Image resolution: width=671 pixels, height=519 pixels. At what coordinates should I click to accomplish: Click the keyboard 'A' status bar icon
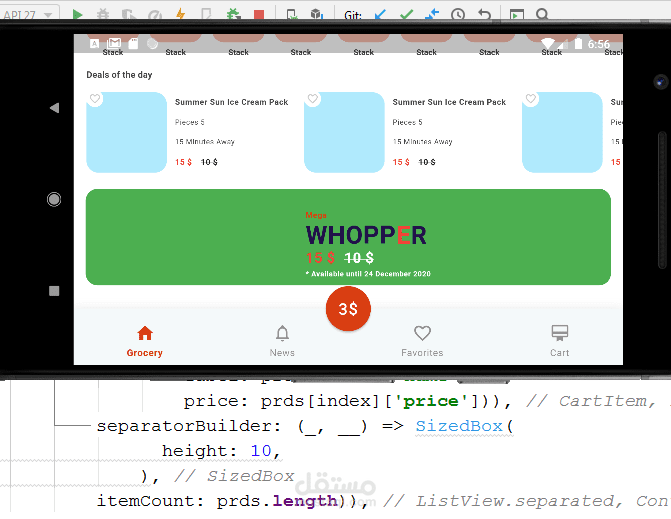[94, 44]
